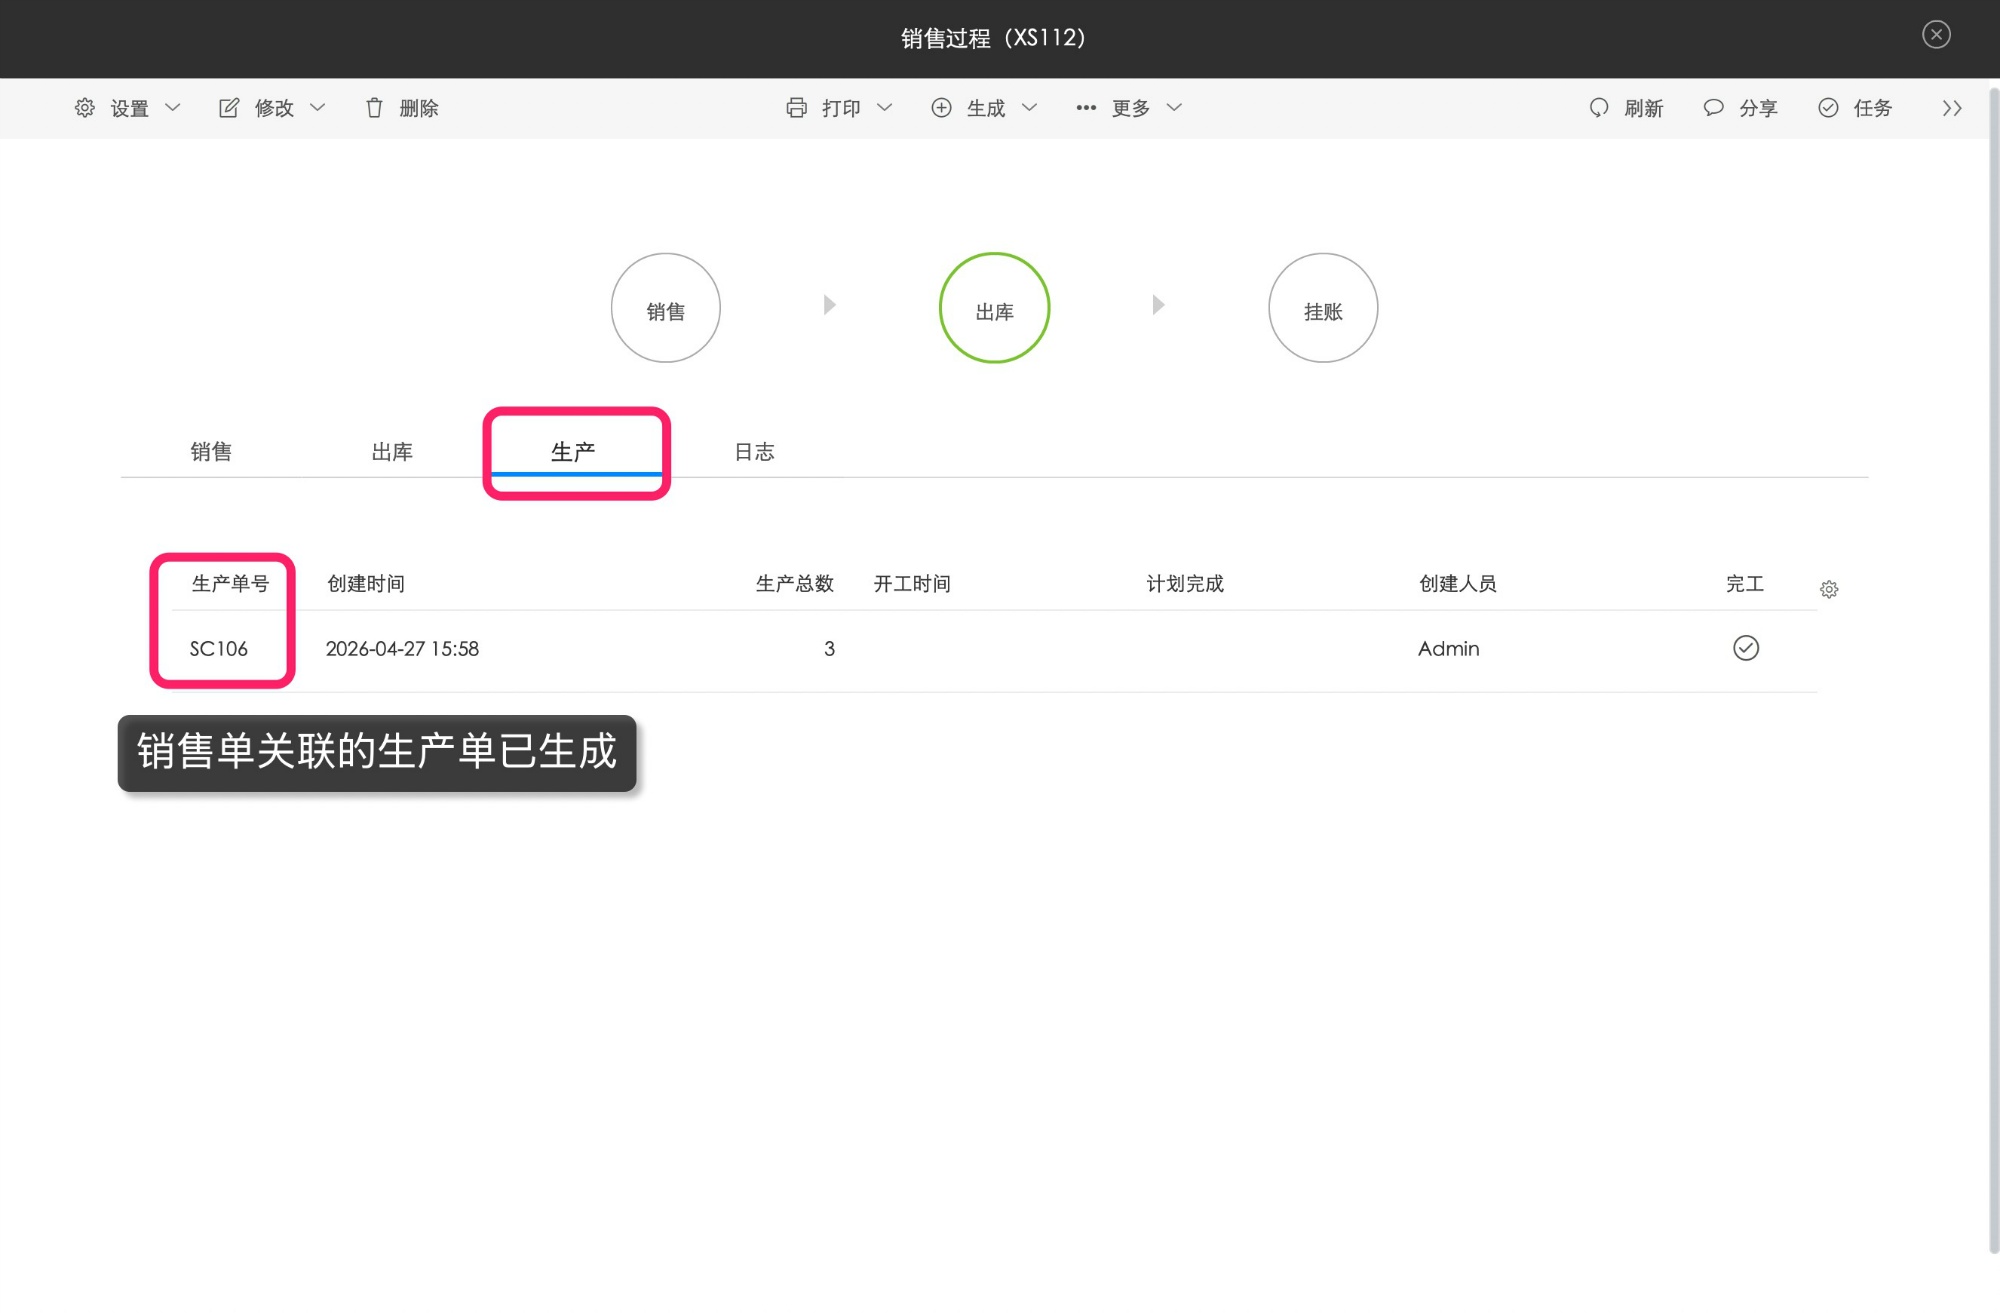Viewport: 2000px width, 1313px height.
Task: Click the 创建时间 column header
Action: pyautogui.click(x=366, y=584)
